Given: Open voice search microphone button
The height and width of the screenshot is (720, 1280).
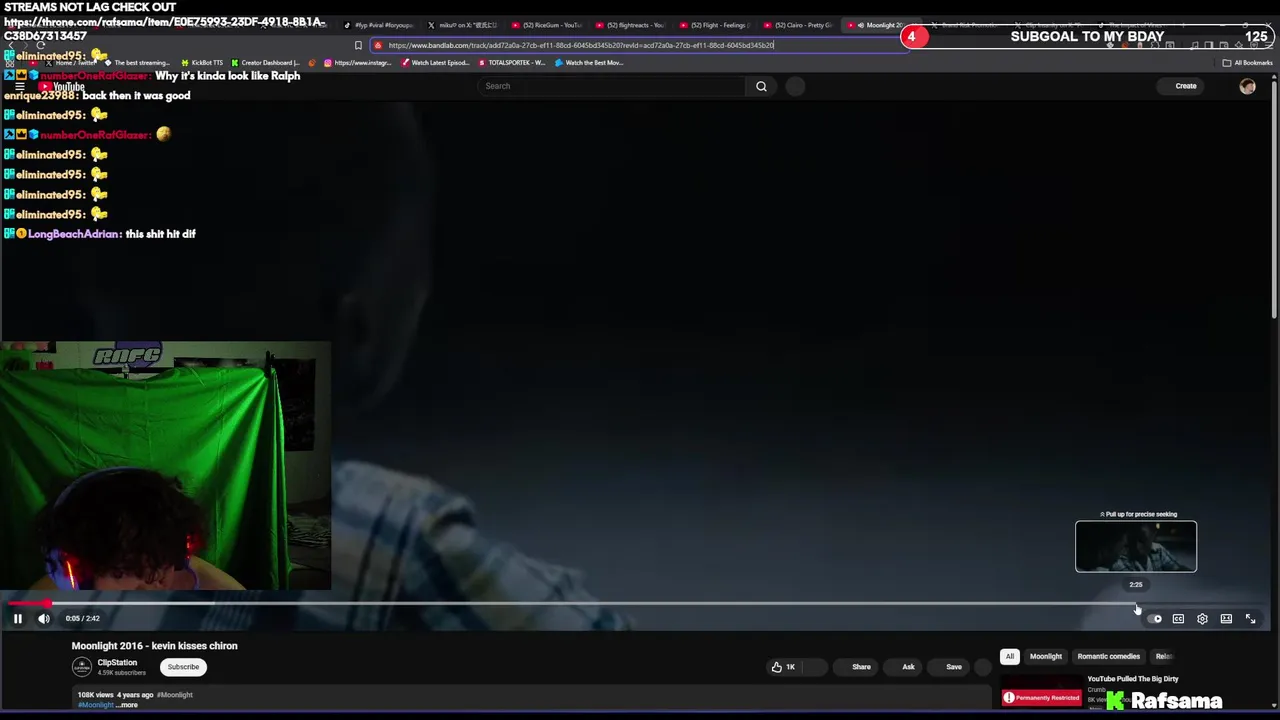Looking at the screenshot, I should point(795,86).
